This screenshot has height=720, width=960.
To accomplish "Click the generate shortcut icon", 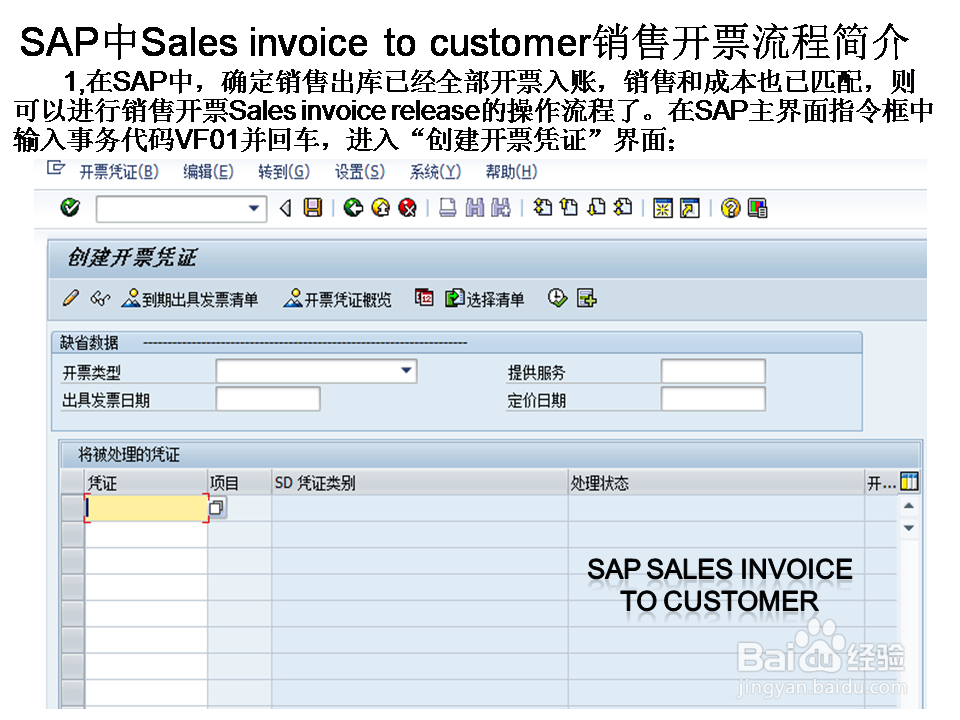I will (x=689, y=208).
